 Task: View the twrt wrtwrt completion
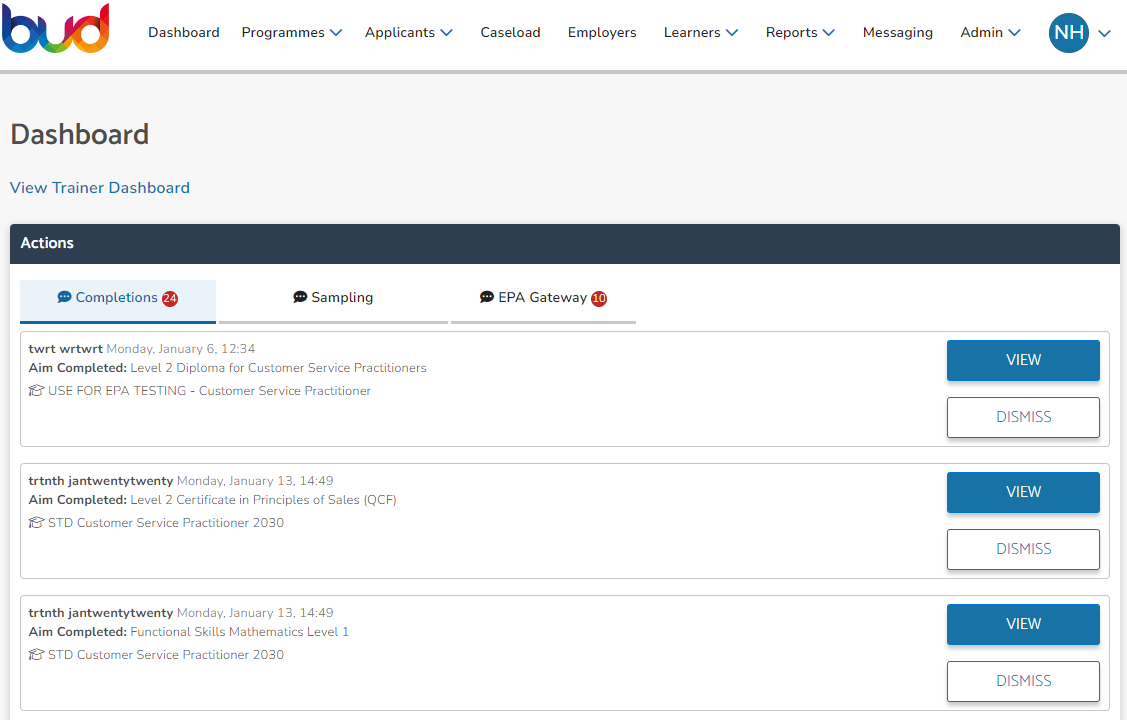click(x=1023, y=360)
